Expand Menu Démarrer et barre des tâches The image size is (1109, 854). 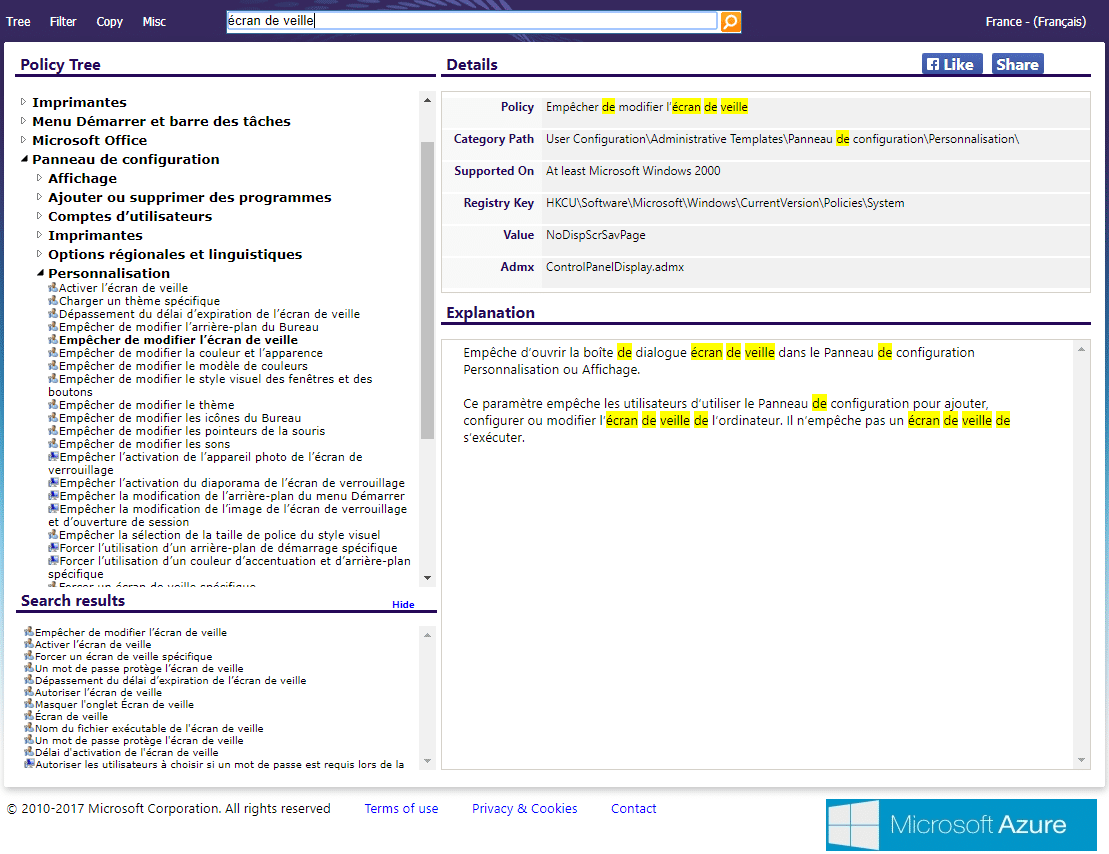(x=23, y=121)
